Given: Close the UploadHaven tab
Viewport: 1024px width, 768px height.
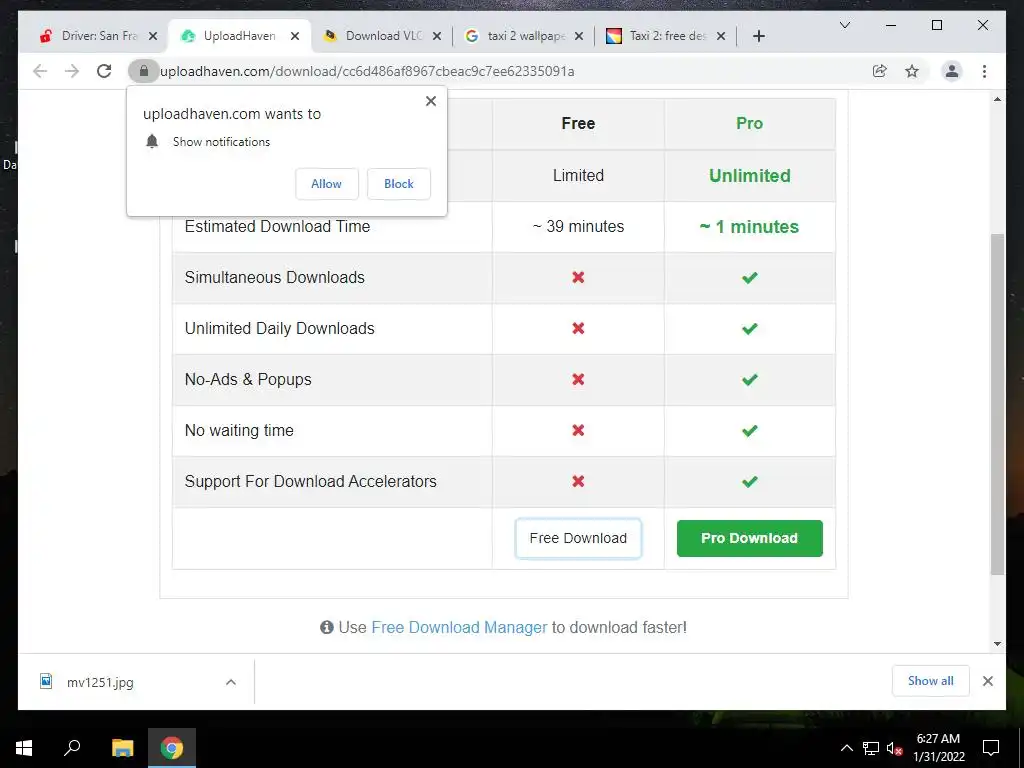Looking at the screenshot, I should click(295, 36).
